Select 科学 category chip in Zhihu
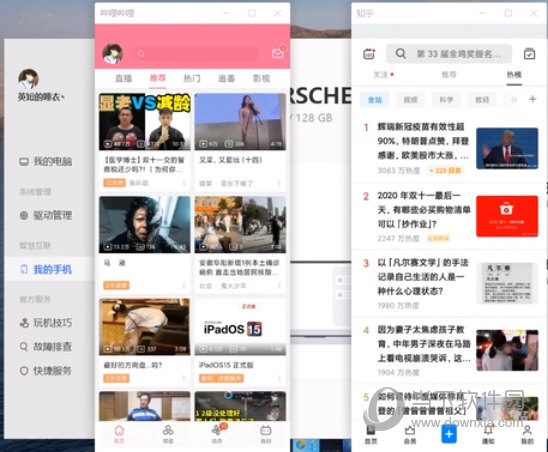 [446, 100]
